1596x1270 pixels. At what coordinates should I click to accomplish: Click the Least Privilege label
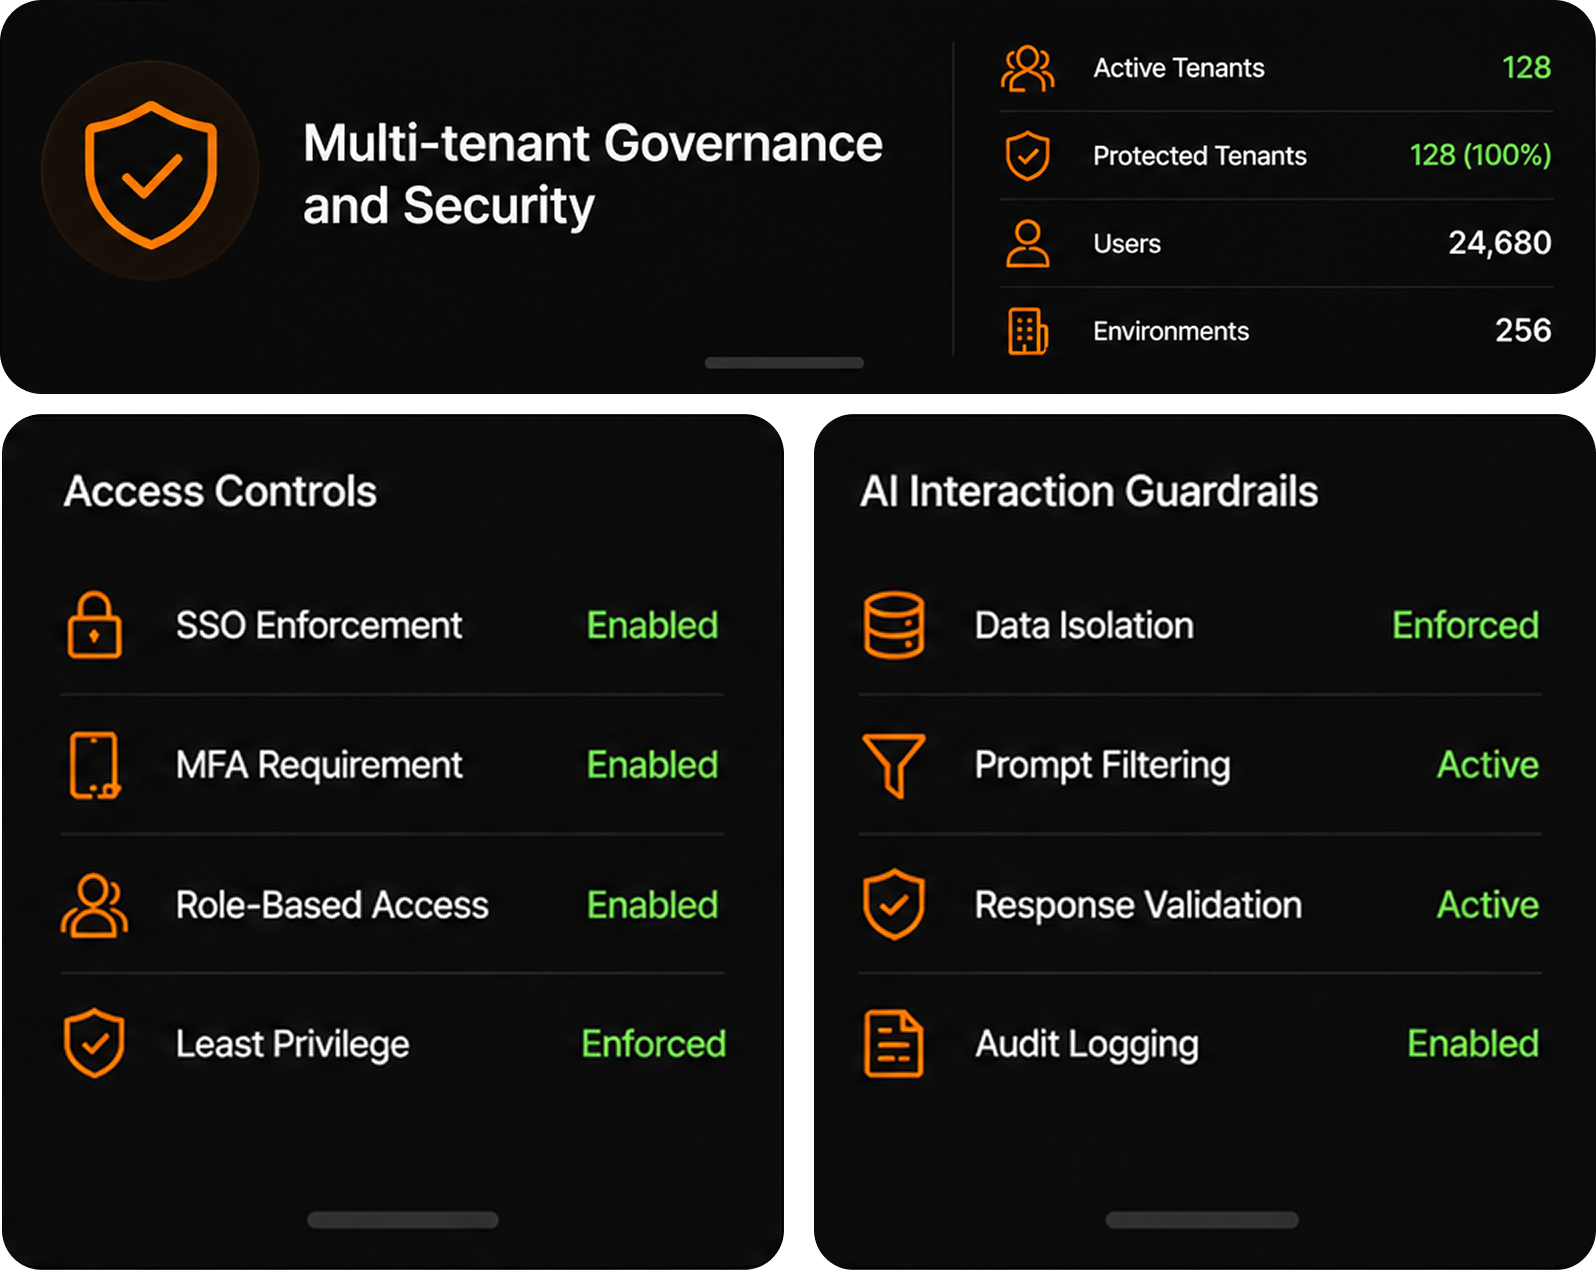click(292, 1044)
